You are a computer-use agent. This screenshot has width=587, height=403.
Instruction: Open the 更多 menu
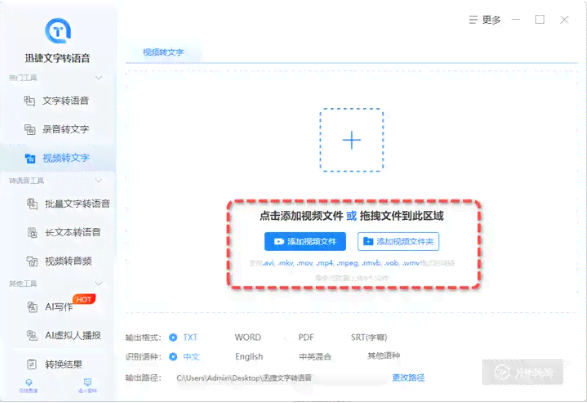pos(485,20)
